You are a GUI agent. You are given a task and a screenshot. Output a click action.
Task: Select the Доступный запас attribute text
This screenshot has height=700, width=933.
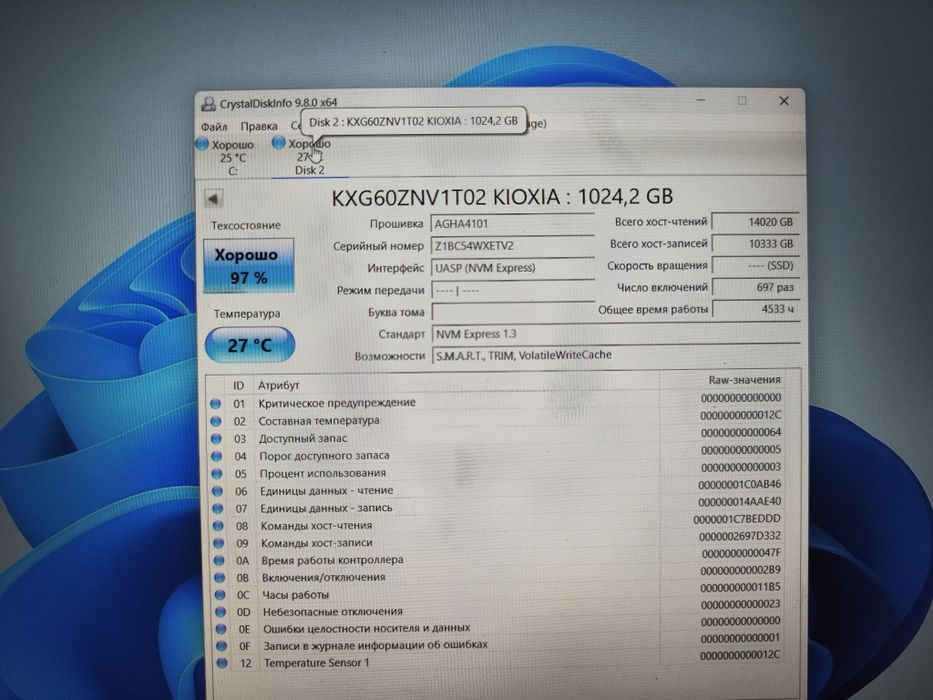pos(303,439)
